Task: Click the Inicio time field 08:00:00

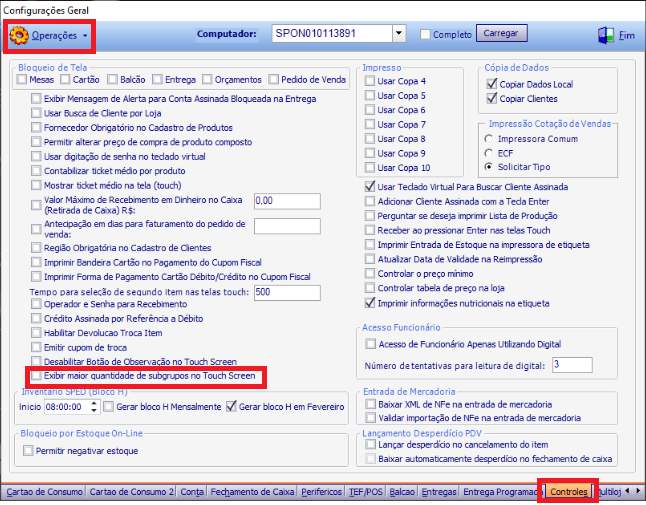Action: pos(67,407)
